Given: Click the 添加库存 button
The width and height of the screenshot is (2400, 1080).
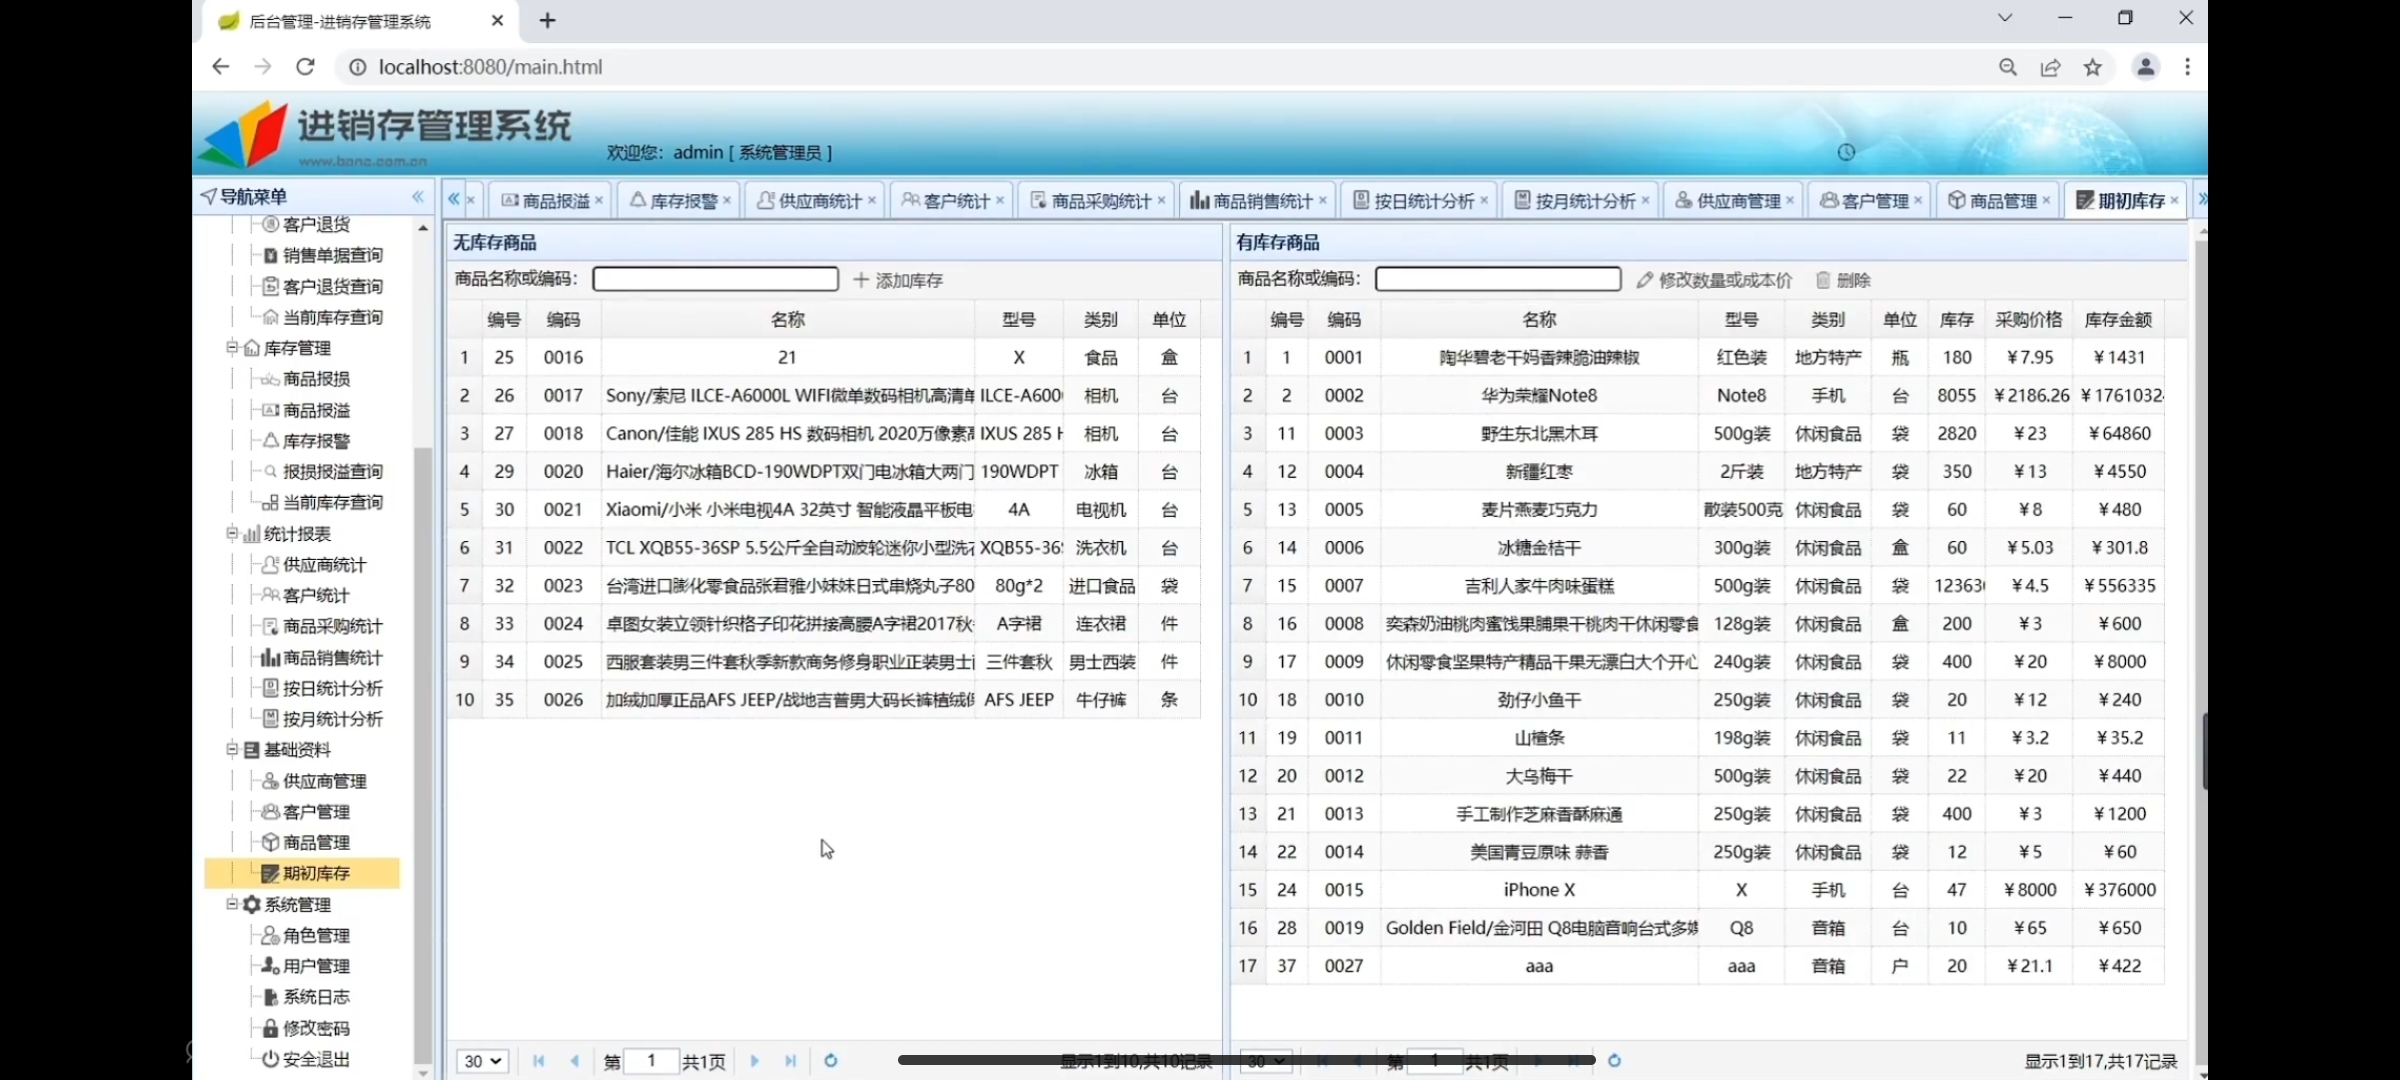Looking at the screenshot, I should tap(898, 280).
